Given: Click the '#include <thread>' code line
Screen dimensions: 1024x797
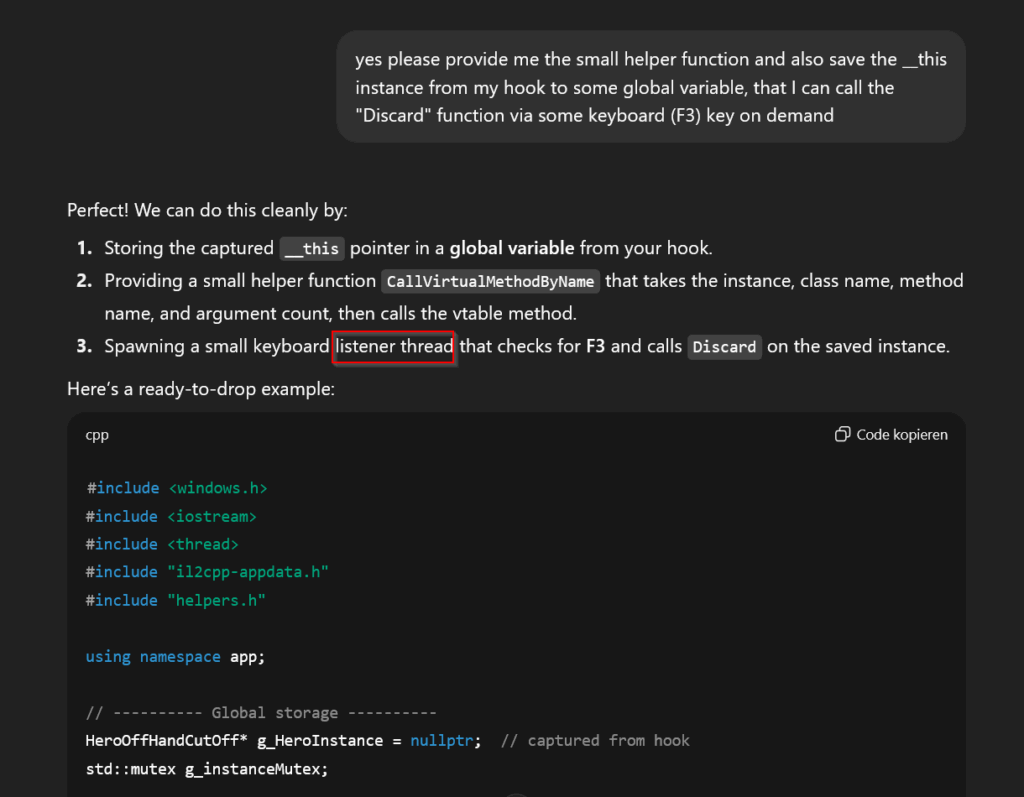Looking at the screenshot, I should 162,544.
